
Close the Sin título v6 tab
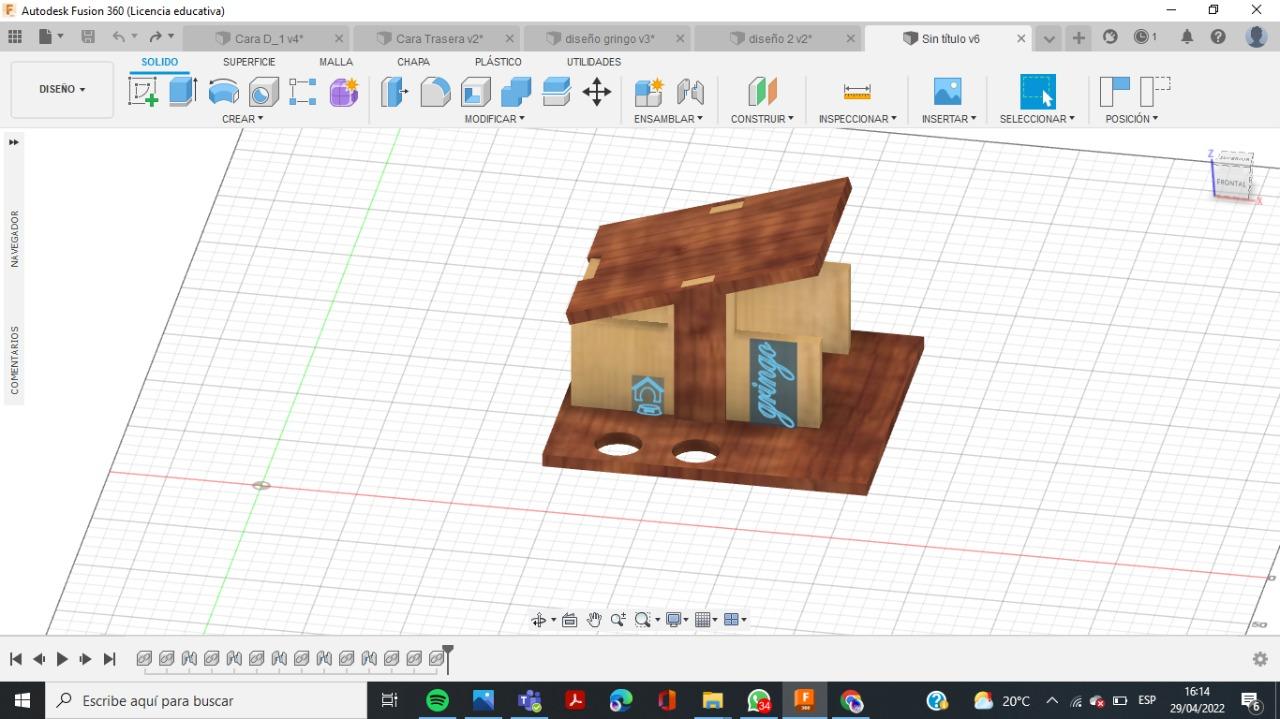click(x=1021, y=39)
